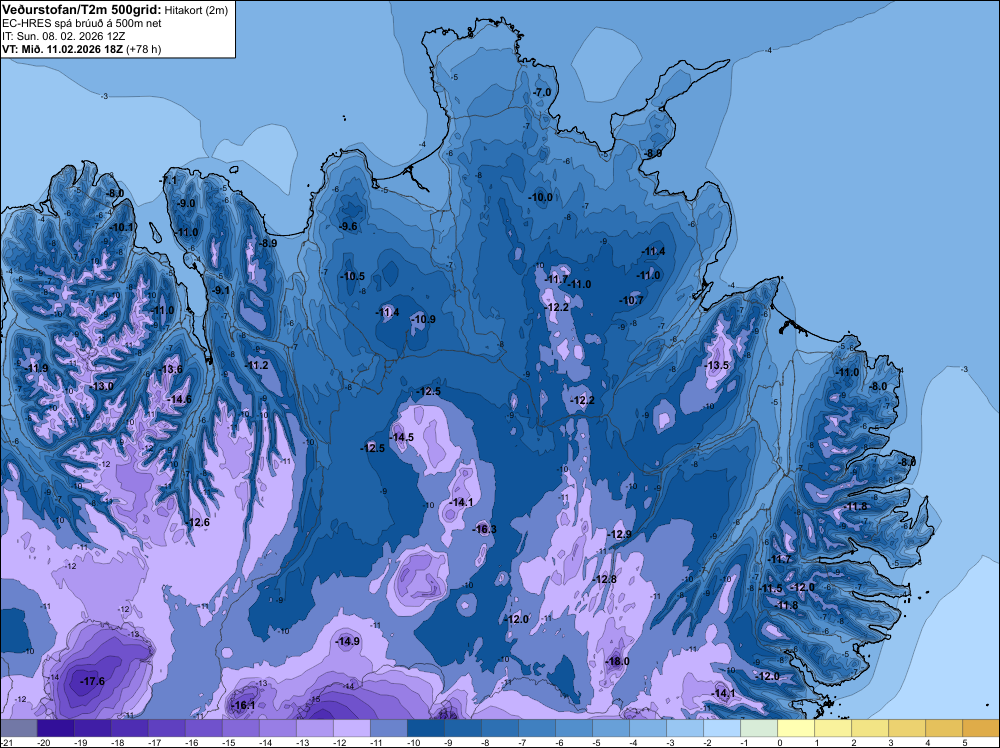The height and width of the screenshot is (748, 1000).
Task: Click the -10.7 temperature value
Action: pos(631,300)
